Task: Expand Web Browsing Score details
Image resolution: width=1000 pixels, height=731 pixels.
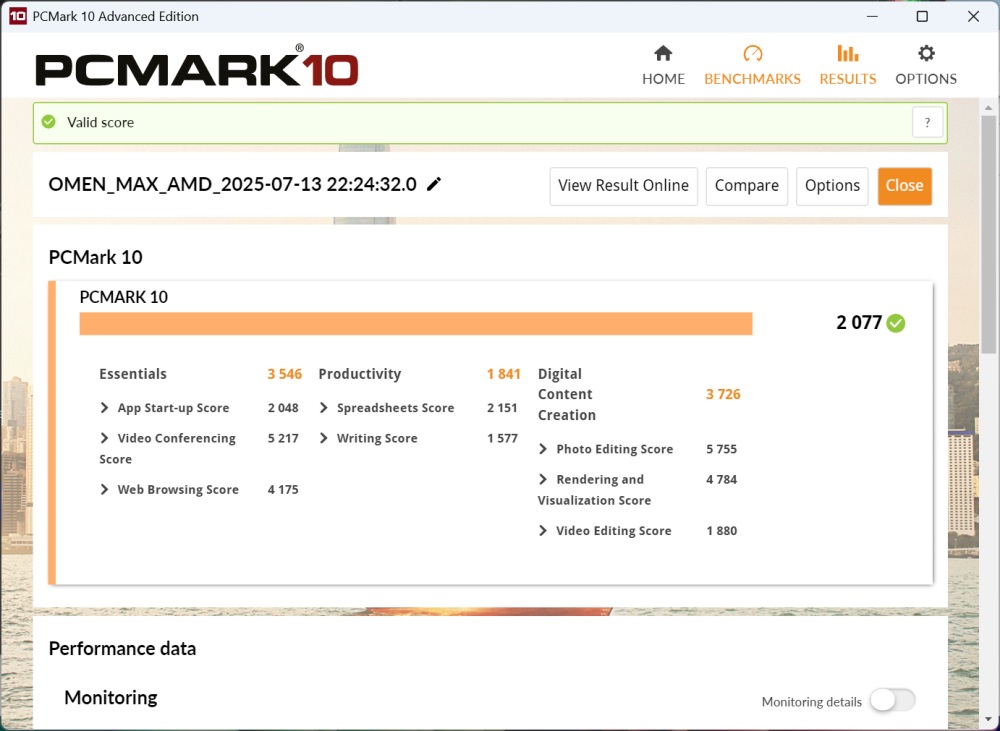Action: [105, 490]
